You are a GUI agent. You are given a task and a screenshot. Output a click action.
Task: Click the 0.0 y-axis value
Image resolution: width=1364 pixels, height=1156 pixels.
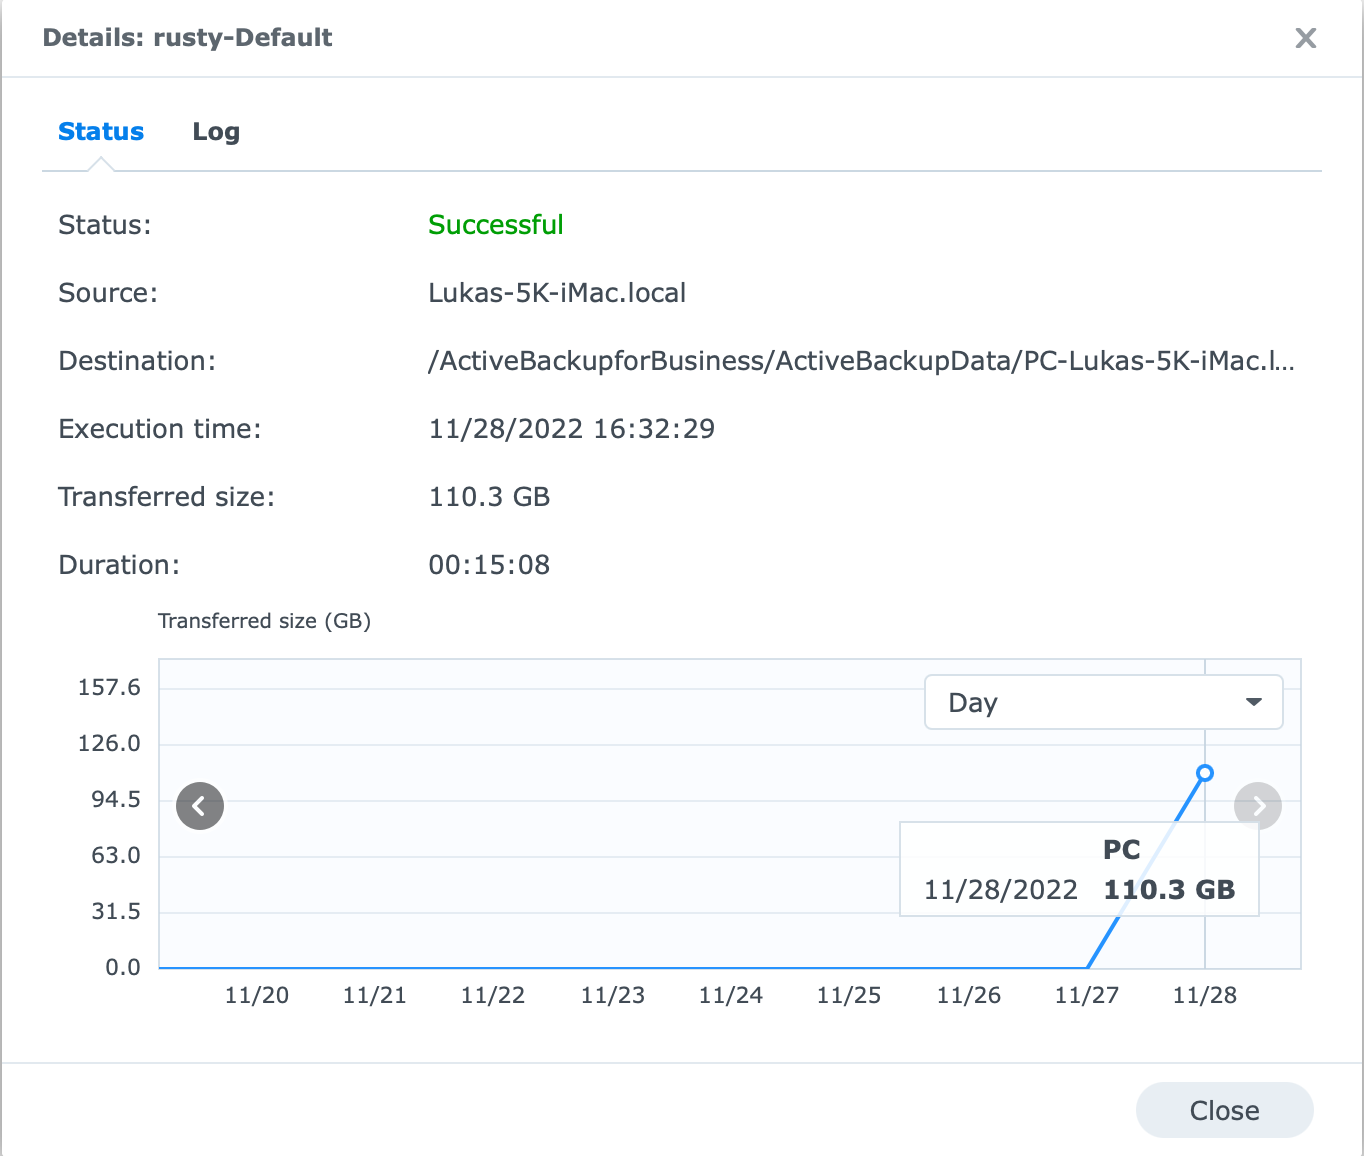coord(123,968)
